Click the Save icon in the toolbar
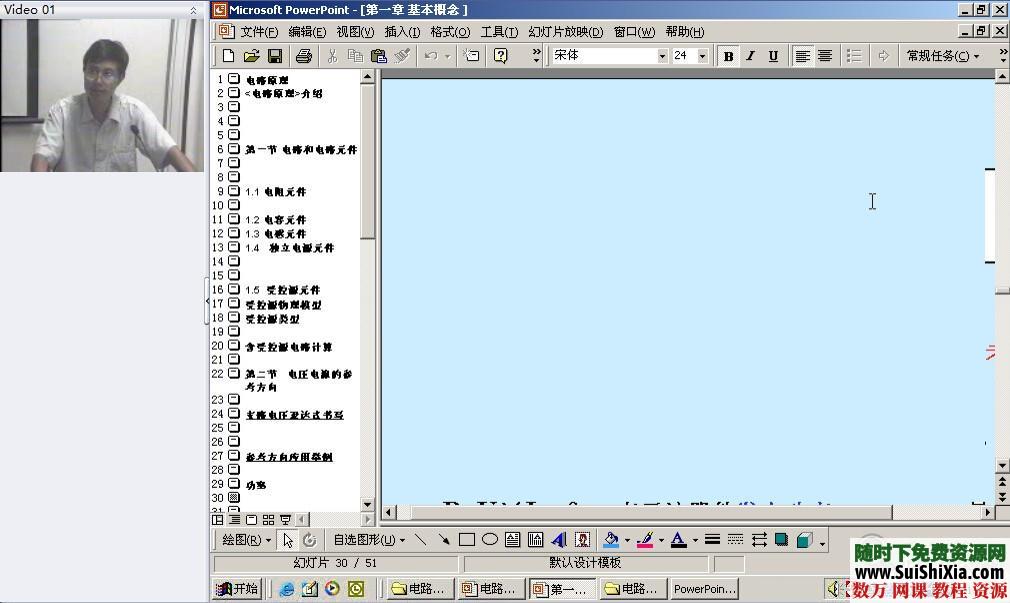Image resolution: width=1010 pixels, height=603 pixels. pos(275,56)
